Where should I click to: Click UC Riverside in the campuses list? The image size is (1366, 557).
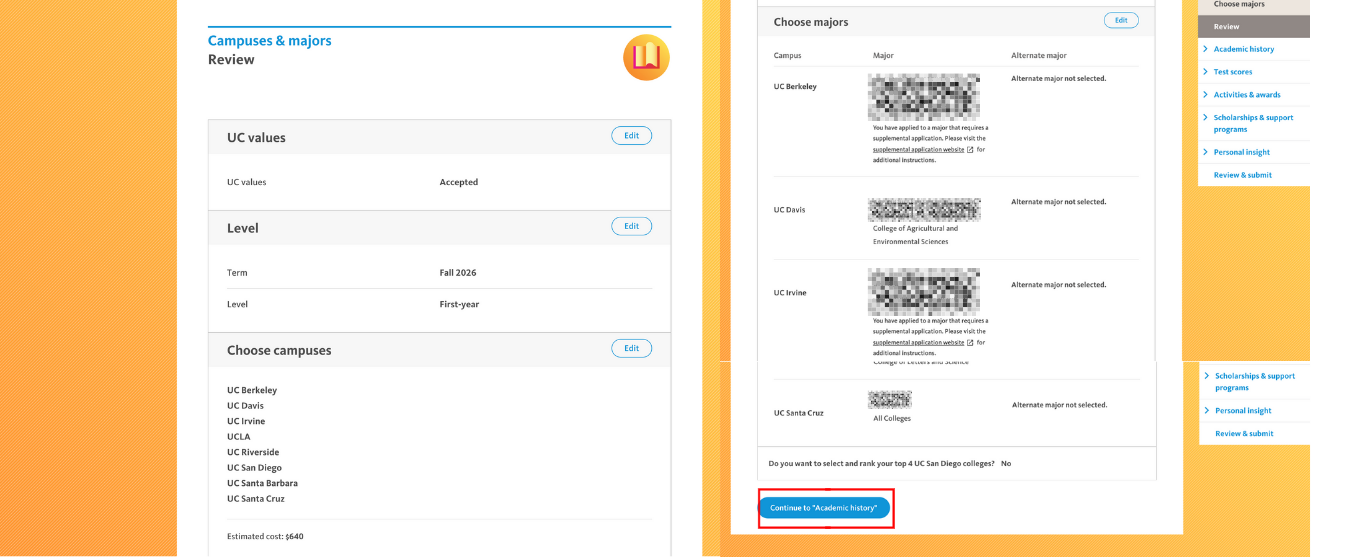(x=253, y=452)
